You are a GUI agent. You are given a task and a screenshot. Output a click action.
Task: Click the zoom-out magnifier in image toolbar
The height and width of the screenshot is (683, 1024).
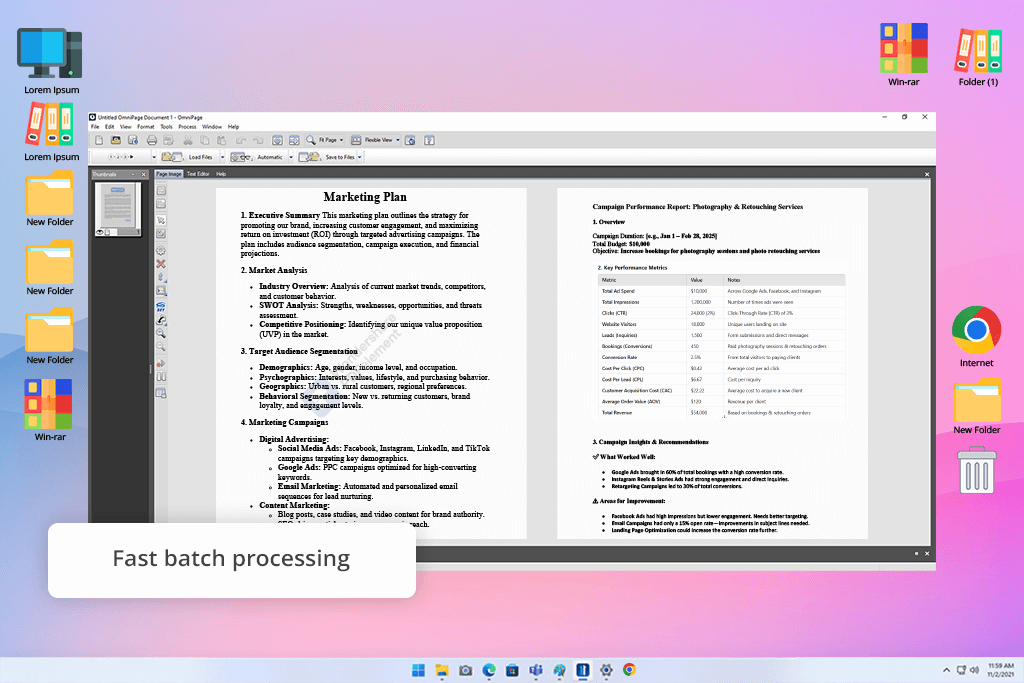[x=161, y=347]
